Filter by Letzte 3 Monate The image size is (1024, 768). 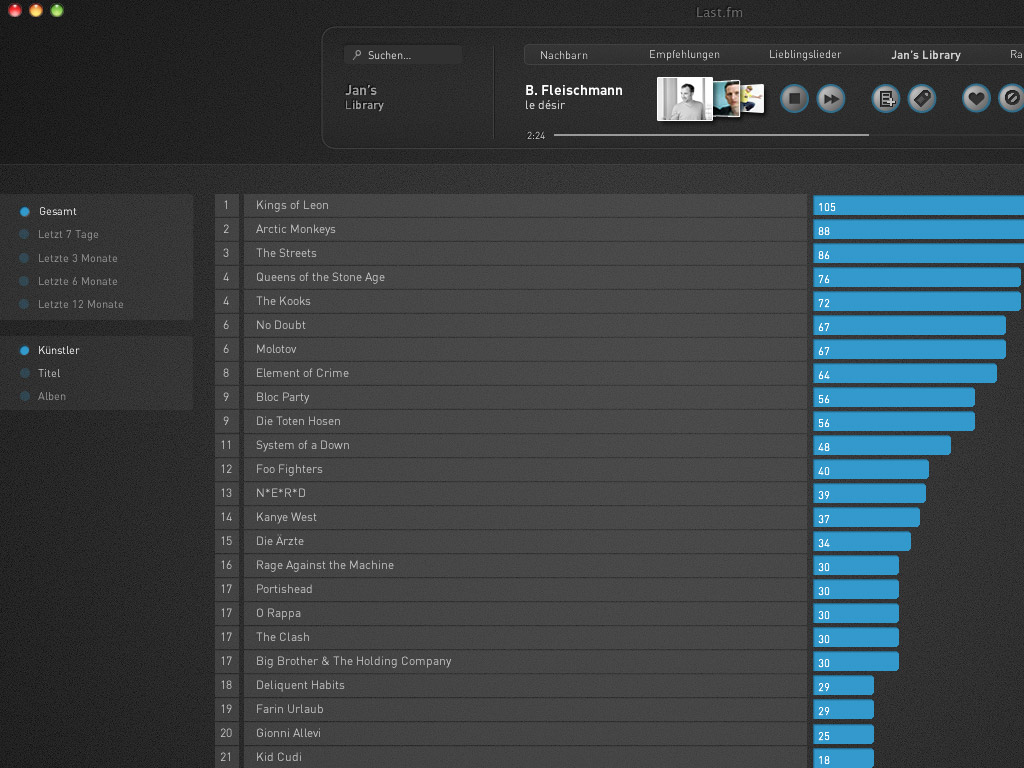[x=69, y=258]
